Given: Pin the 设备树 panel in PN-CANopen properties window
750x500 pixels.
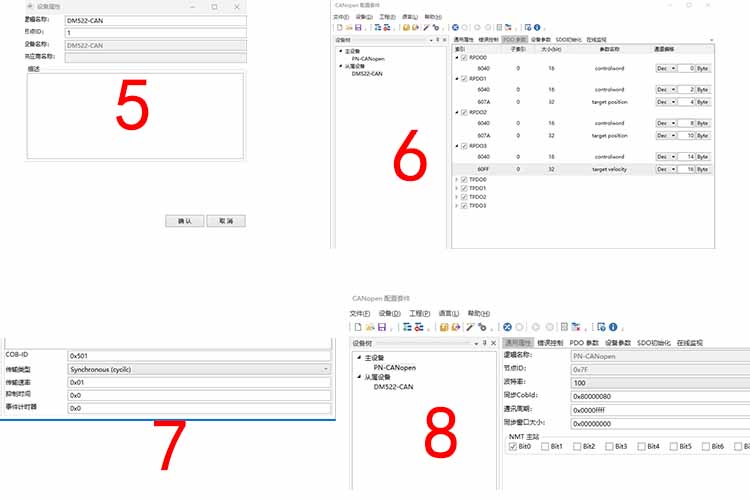Looking at the screenshot, I should (485, 343).
